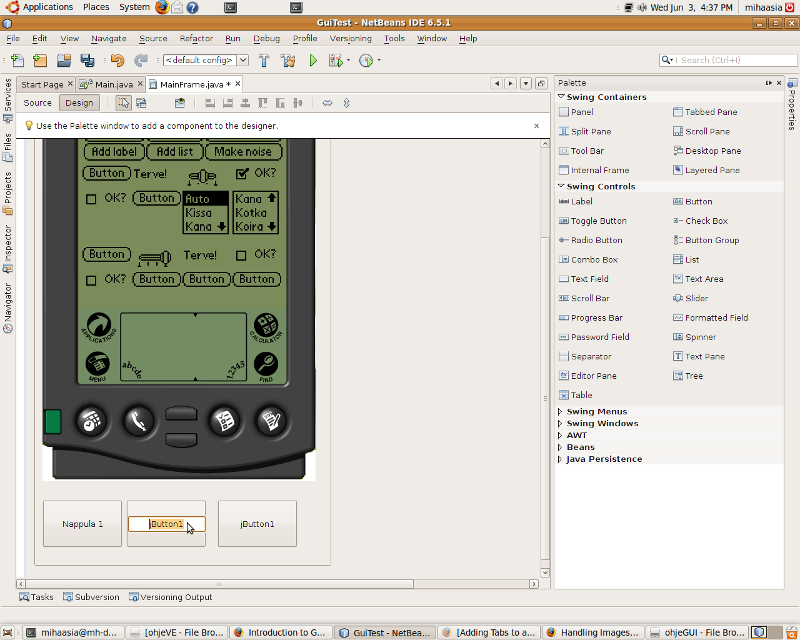This screenshot has width=800, height=640.
Task: Click the Profile Main Project icon
Action: pos(366,60)
